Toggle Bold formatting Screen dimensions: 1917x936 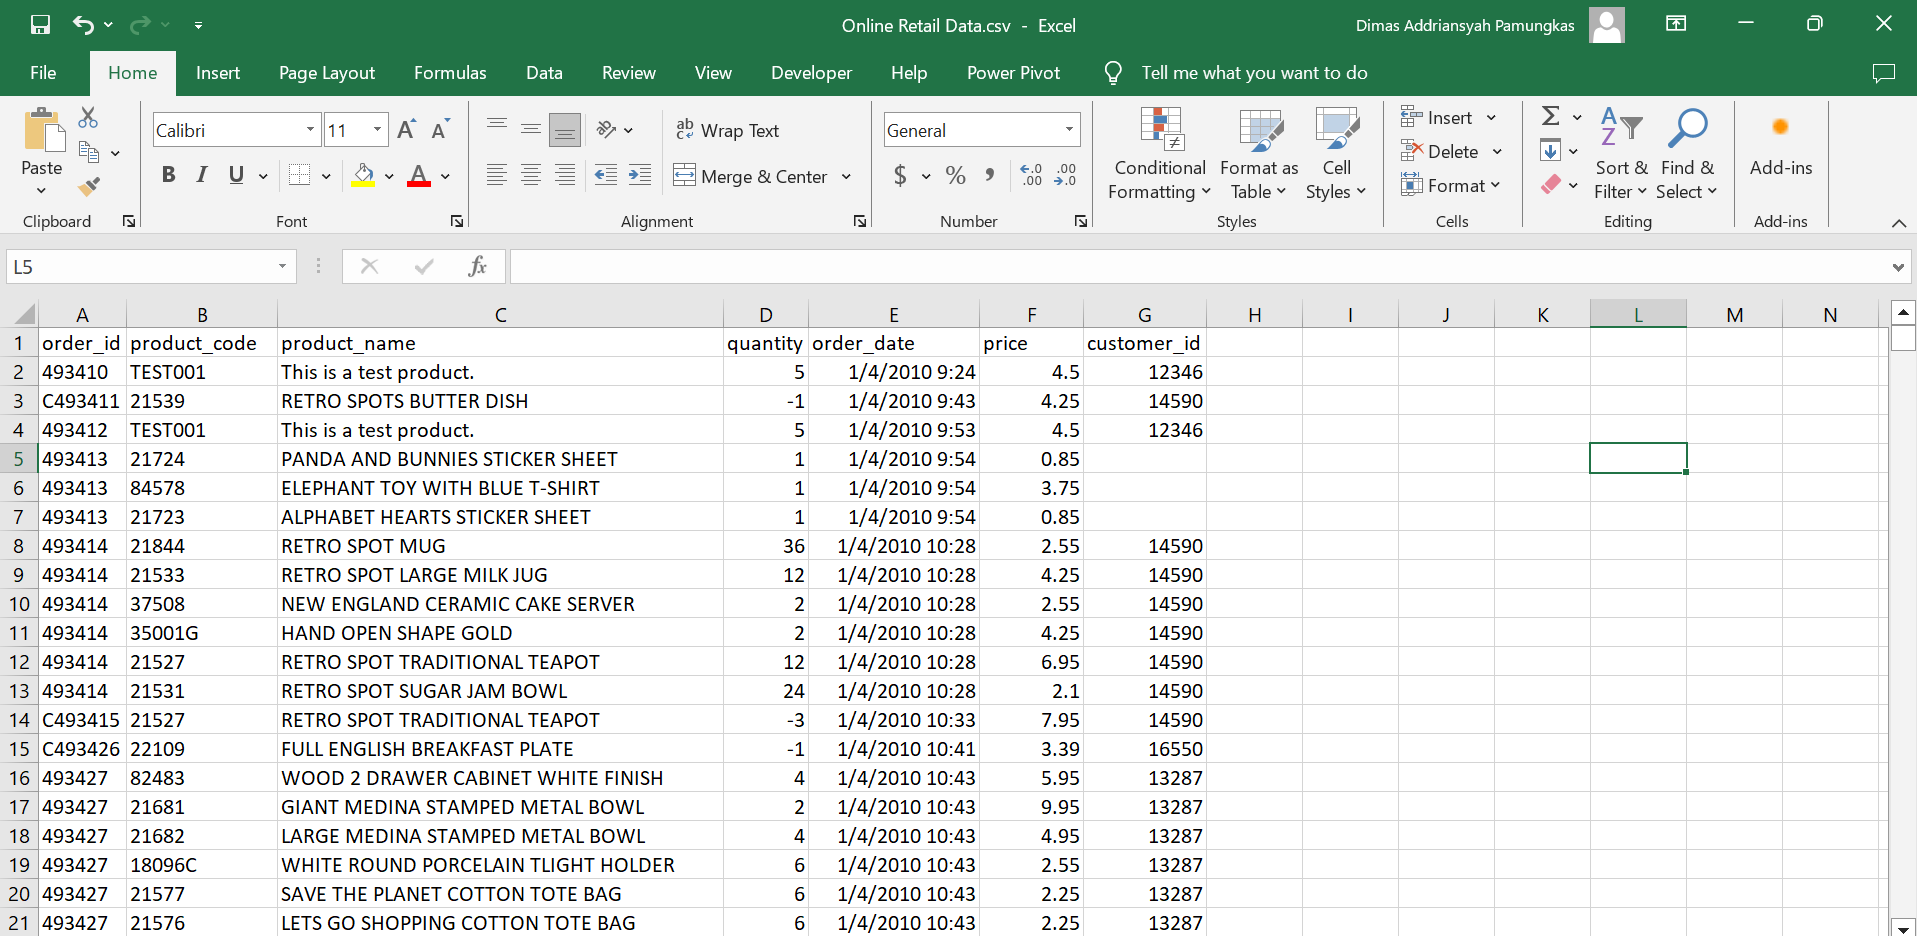coord(168,176)
